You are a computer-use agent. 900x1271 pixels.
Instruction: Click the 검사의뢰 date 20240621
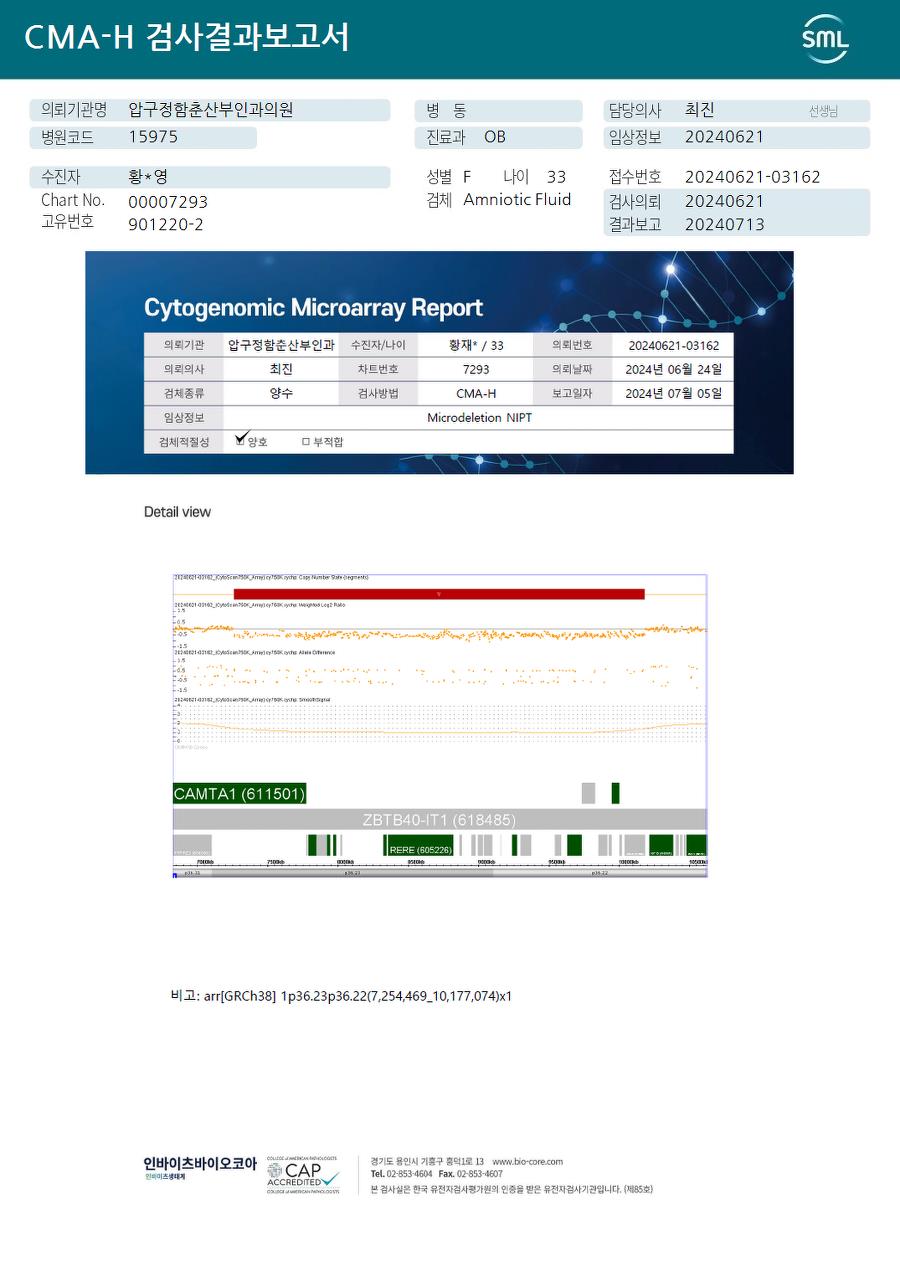pyautogui.click(x=725, y=201)
